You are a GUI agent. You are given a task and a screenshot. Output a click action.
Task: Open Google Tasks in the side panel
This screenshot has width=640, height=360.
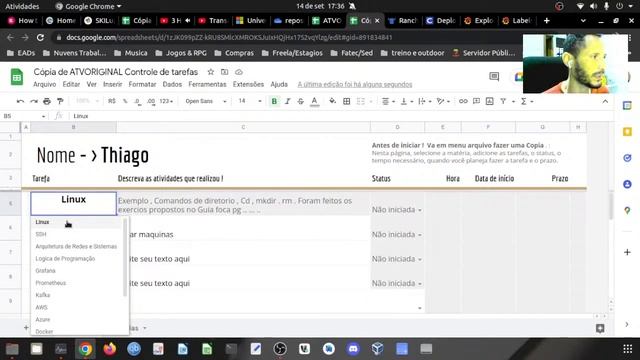627,158
